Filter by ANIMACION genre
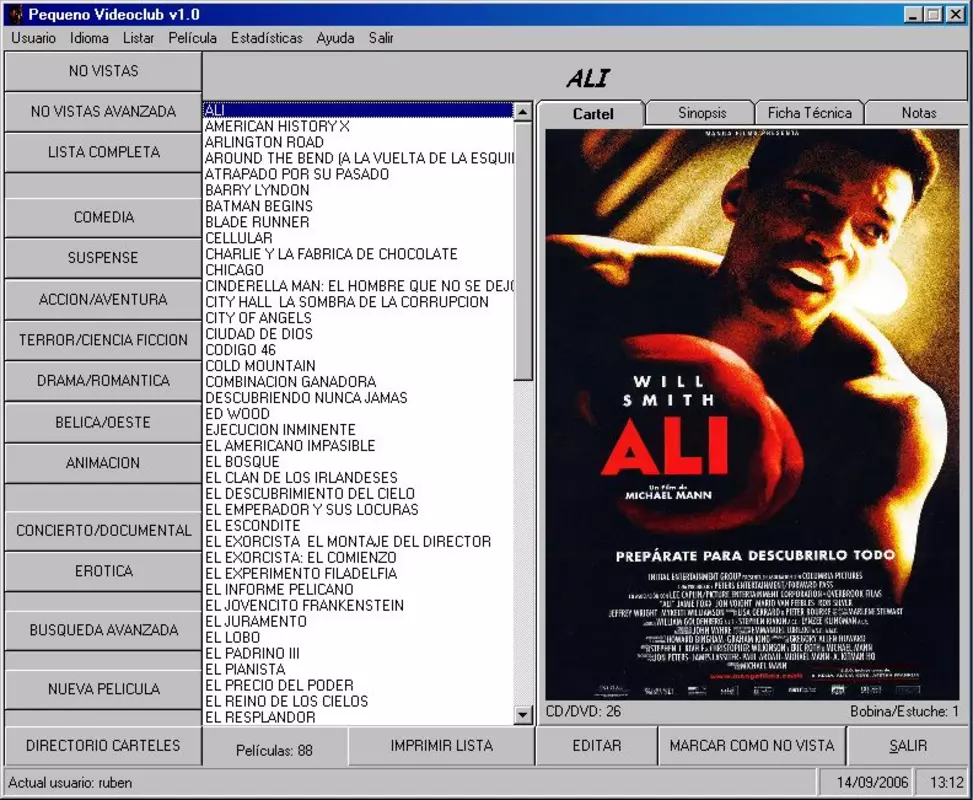Viewport: 973px width, 800px height. [103, 463]
